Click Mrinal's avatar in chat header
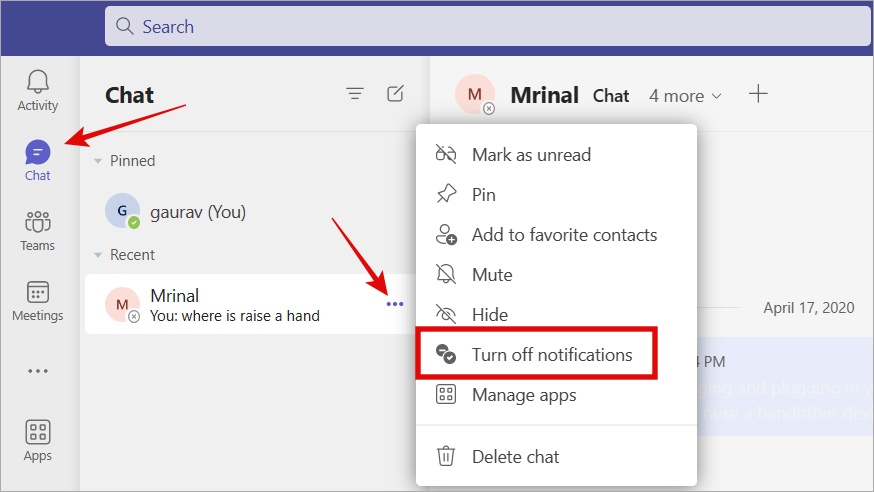This screenshot has width=874, height=492. tap(475, 94)
